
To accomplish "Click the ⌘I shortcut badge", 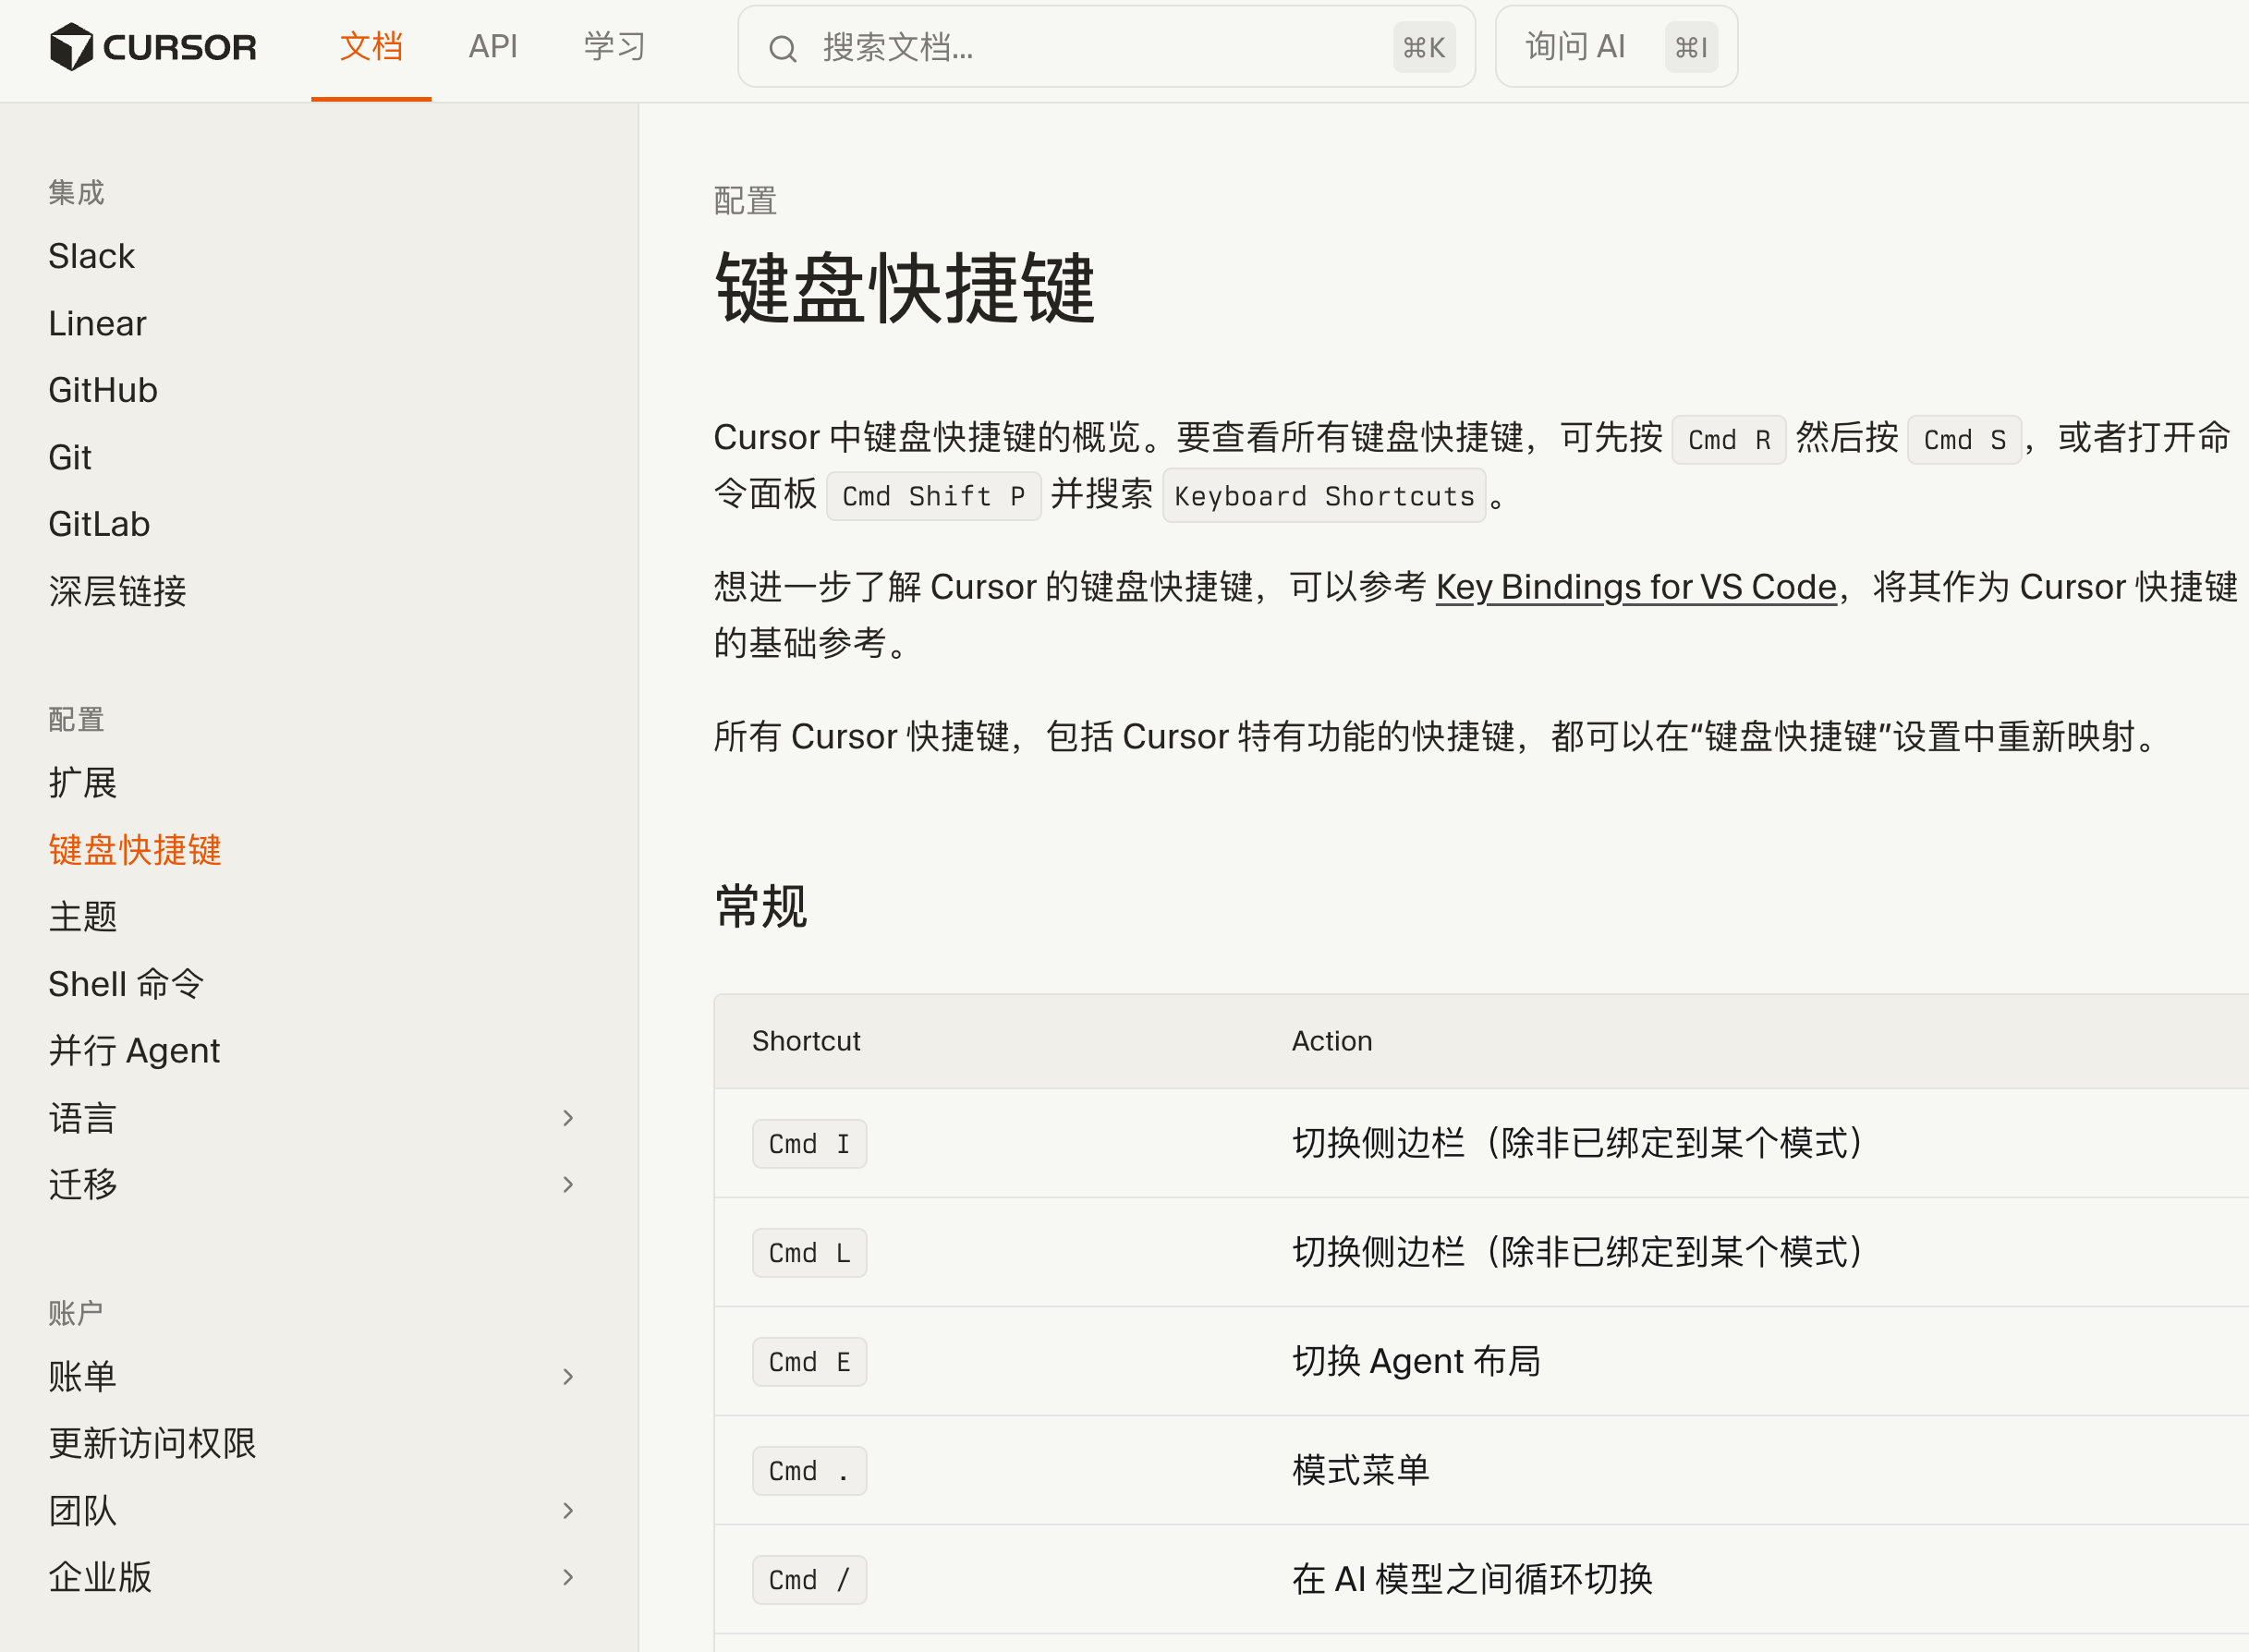I will 1690,47.
